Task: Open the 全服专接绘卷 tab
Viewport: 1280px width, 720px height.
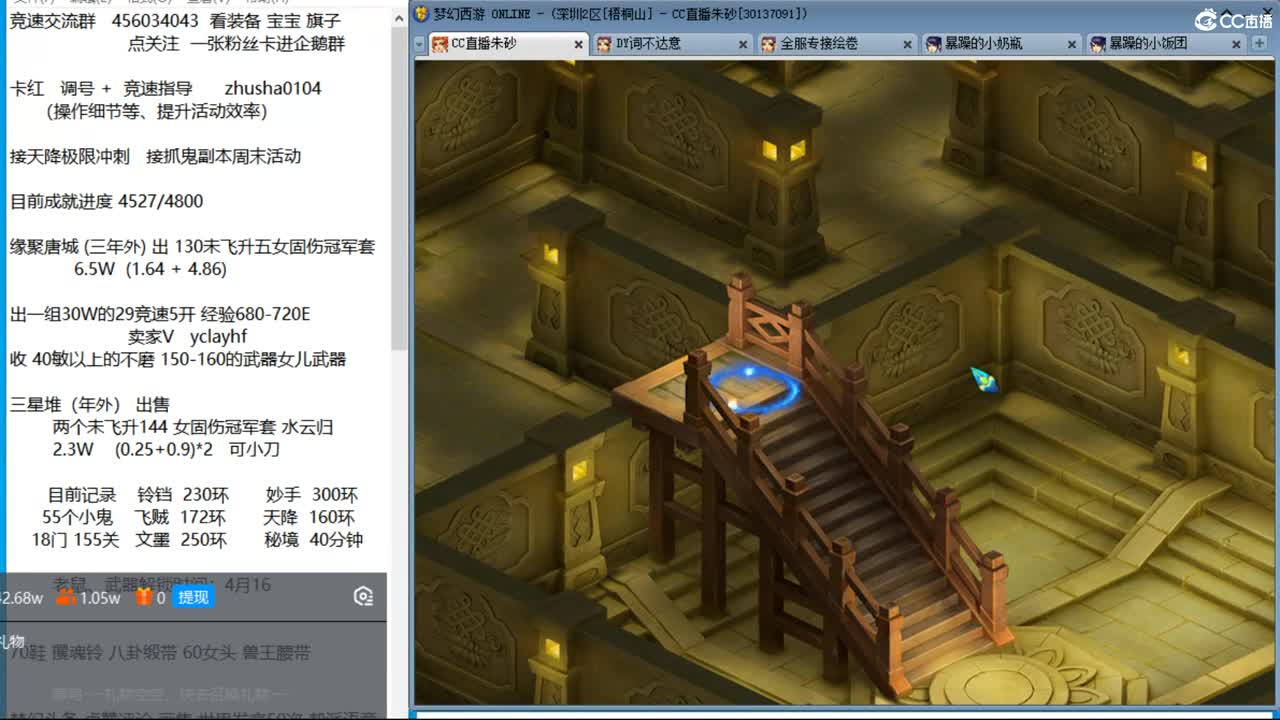Action: click(x=837, y=44)
